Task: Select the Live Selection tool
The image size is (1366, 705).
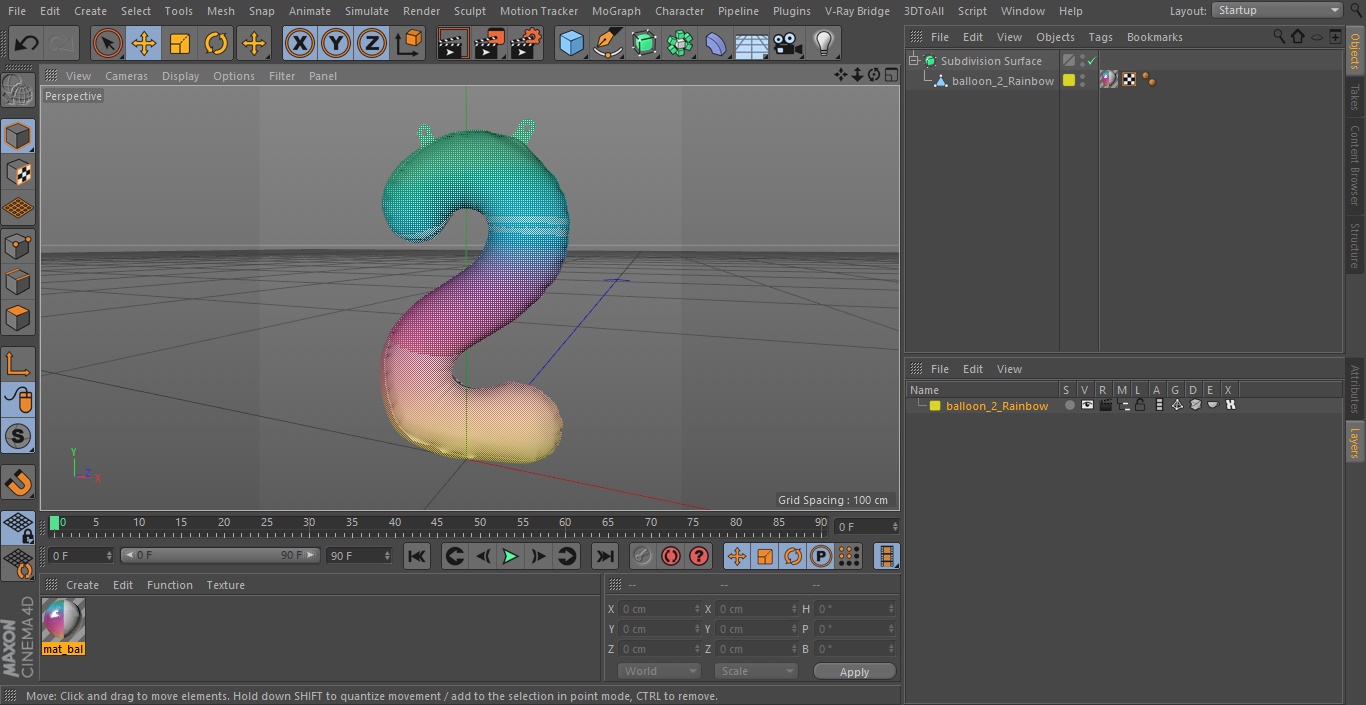Action: (107, 43)
